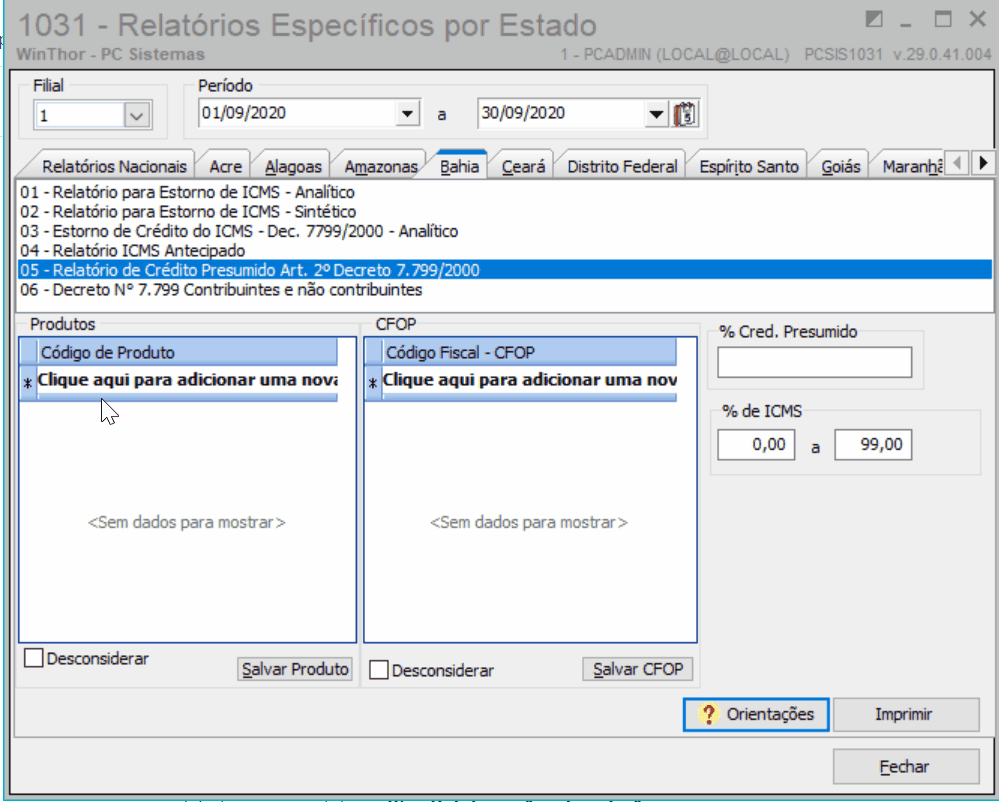Select report 03 Estorno de Crédito do ICMS
Viewport: 999px width, 802px height.
pyautogui.click(x=505, y=231)
